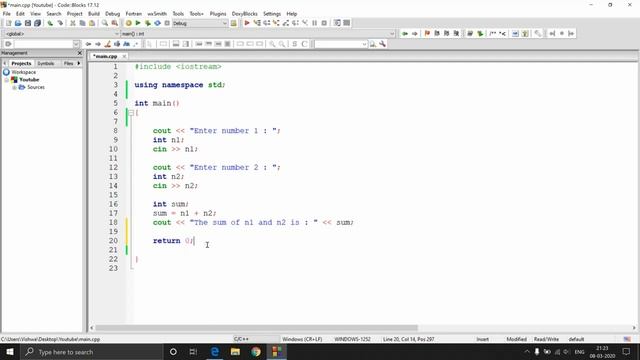Close the Management panel
640x360 pixels.
click(80, 53)
